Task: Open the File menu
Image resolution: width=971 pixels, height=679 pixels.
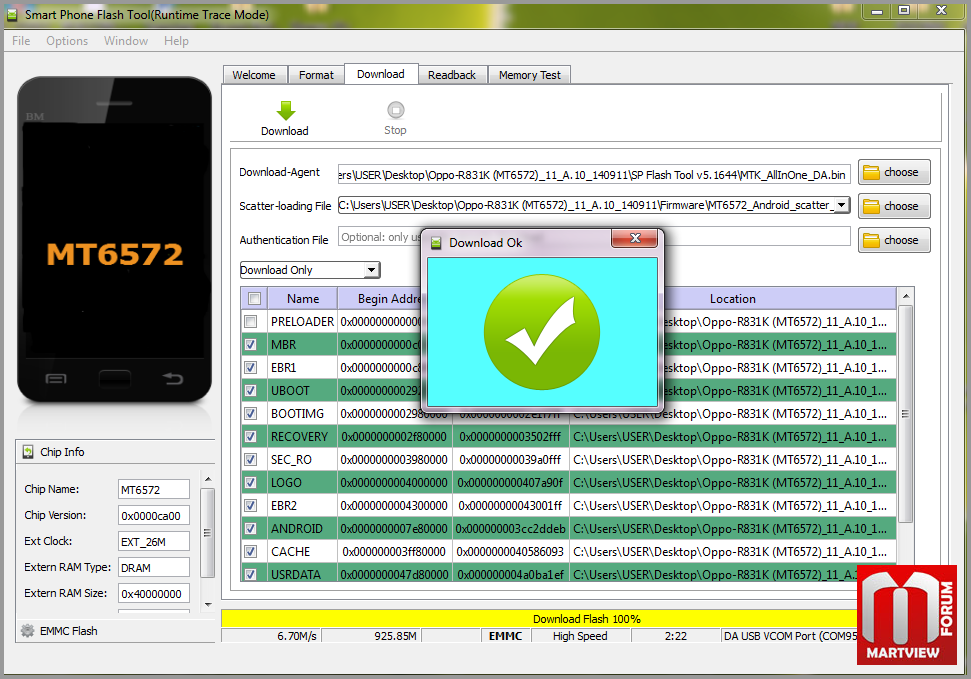Action: pyautogui.click(x=21, y=41)
